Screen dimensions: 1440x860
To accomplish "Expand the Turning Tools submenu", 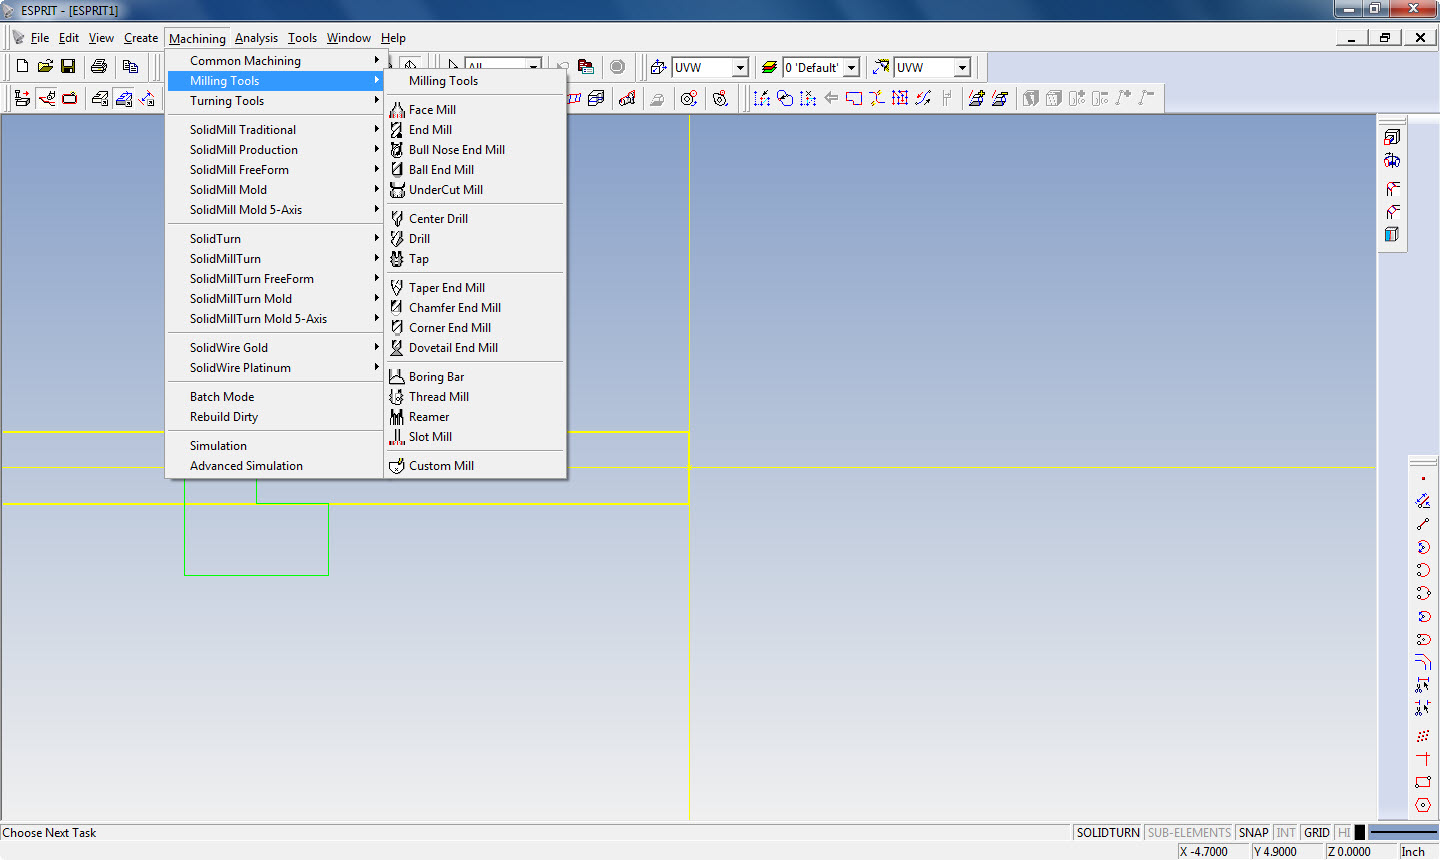I will pyautogui.click(x=276, y=101).
